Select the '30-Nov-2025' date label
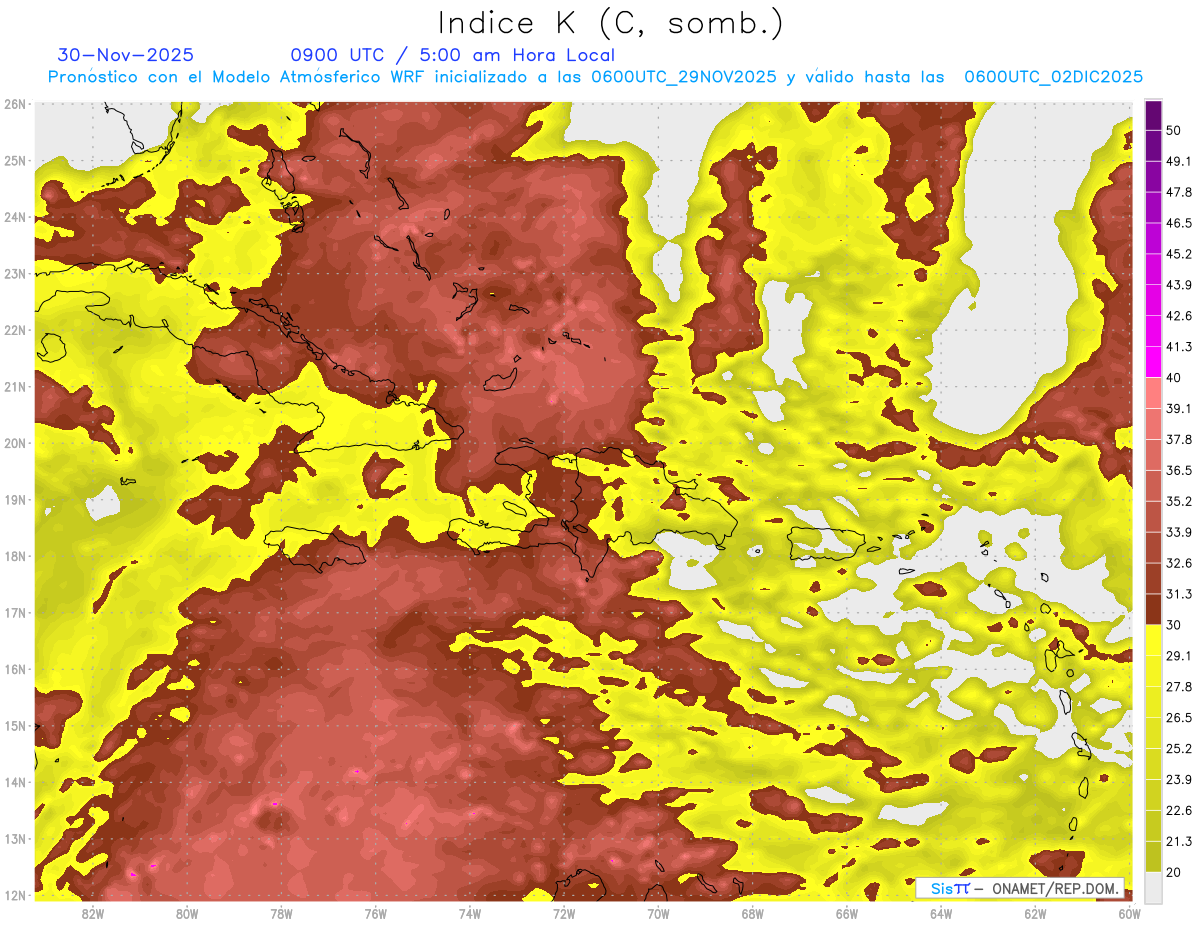This screenshot has width=1200, height=927. 126,55
